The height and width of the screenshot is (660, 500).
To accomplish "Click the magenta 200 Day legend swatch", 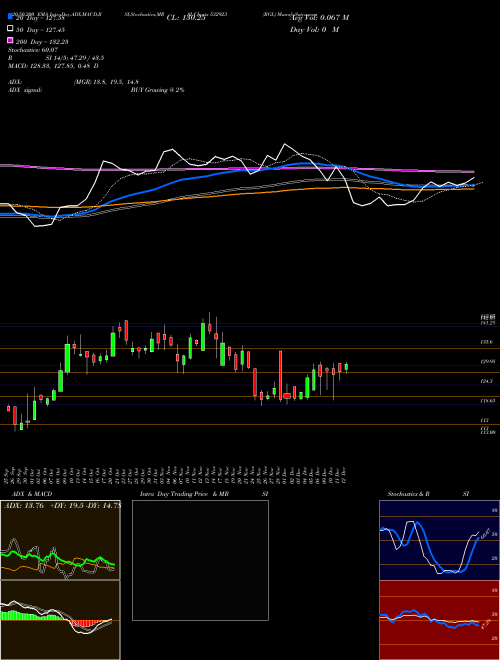I will coord(11,40).
